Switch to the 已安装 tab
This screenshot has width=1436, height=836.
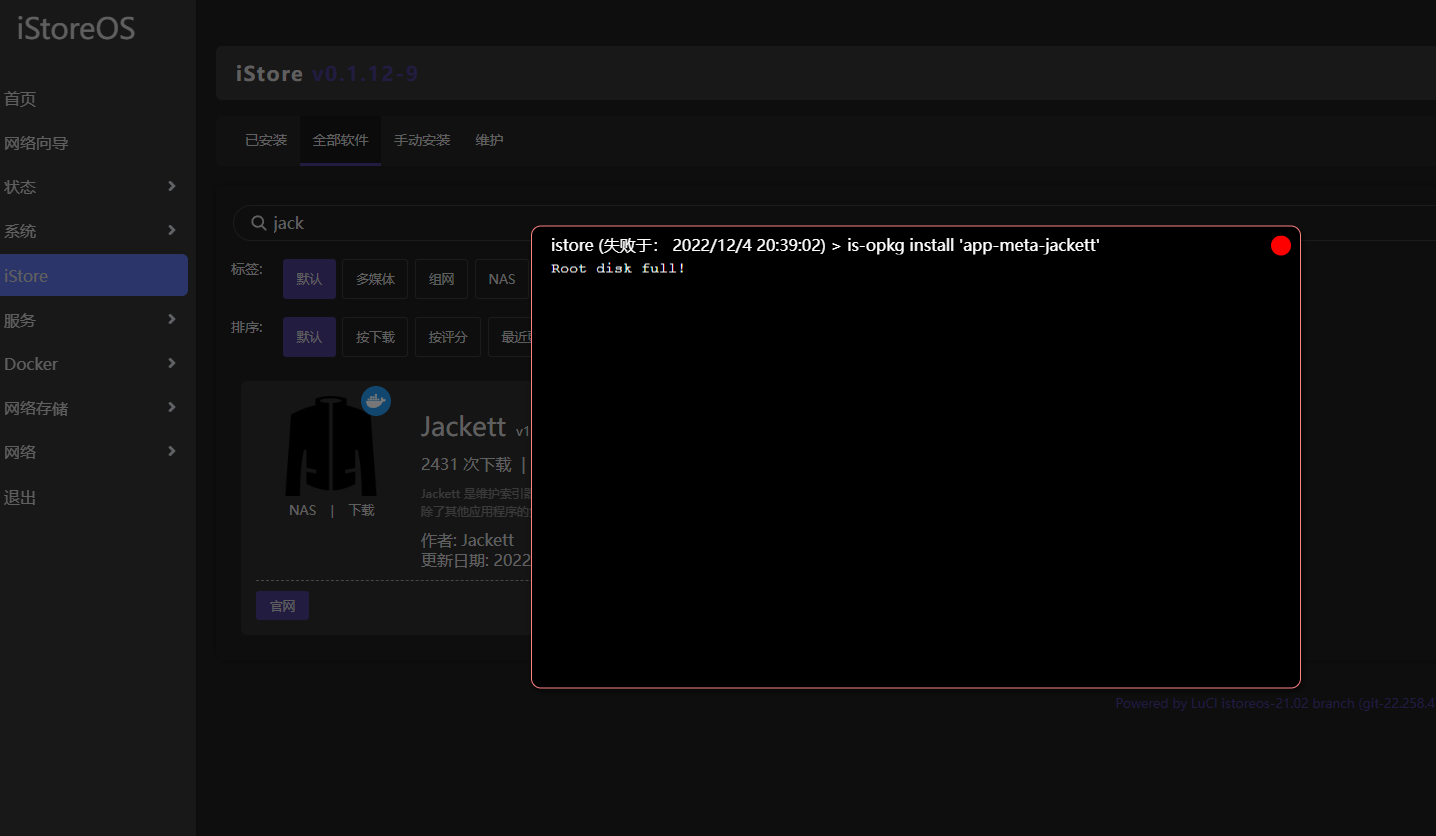pyautogui.click(x=265, y=140)
